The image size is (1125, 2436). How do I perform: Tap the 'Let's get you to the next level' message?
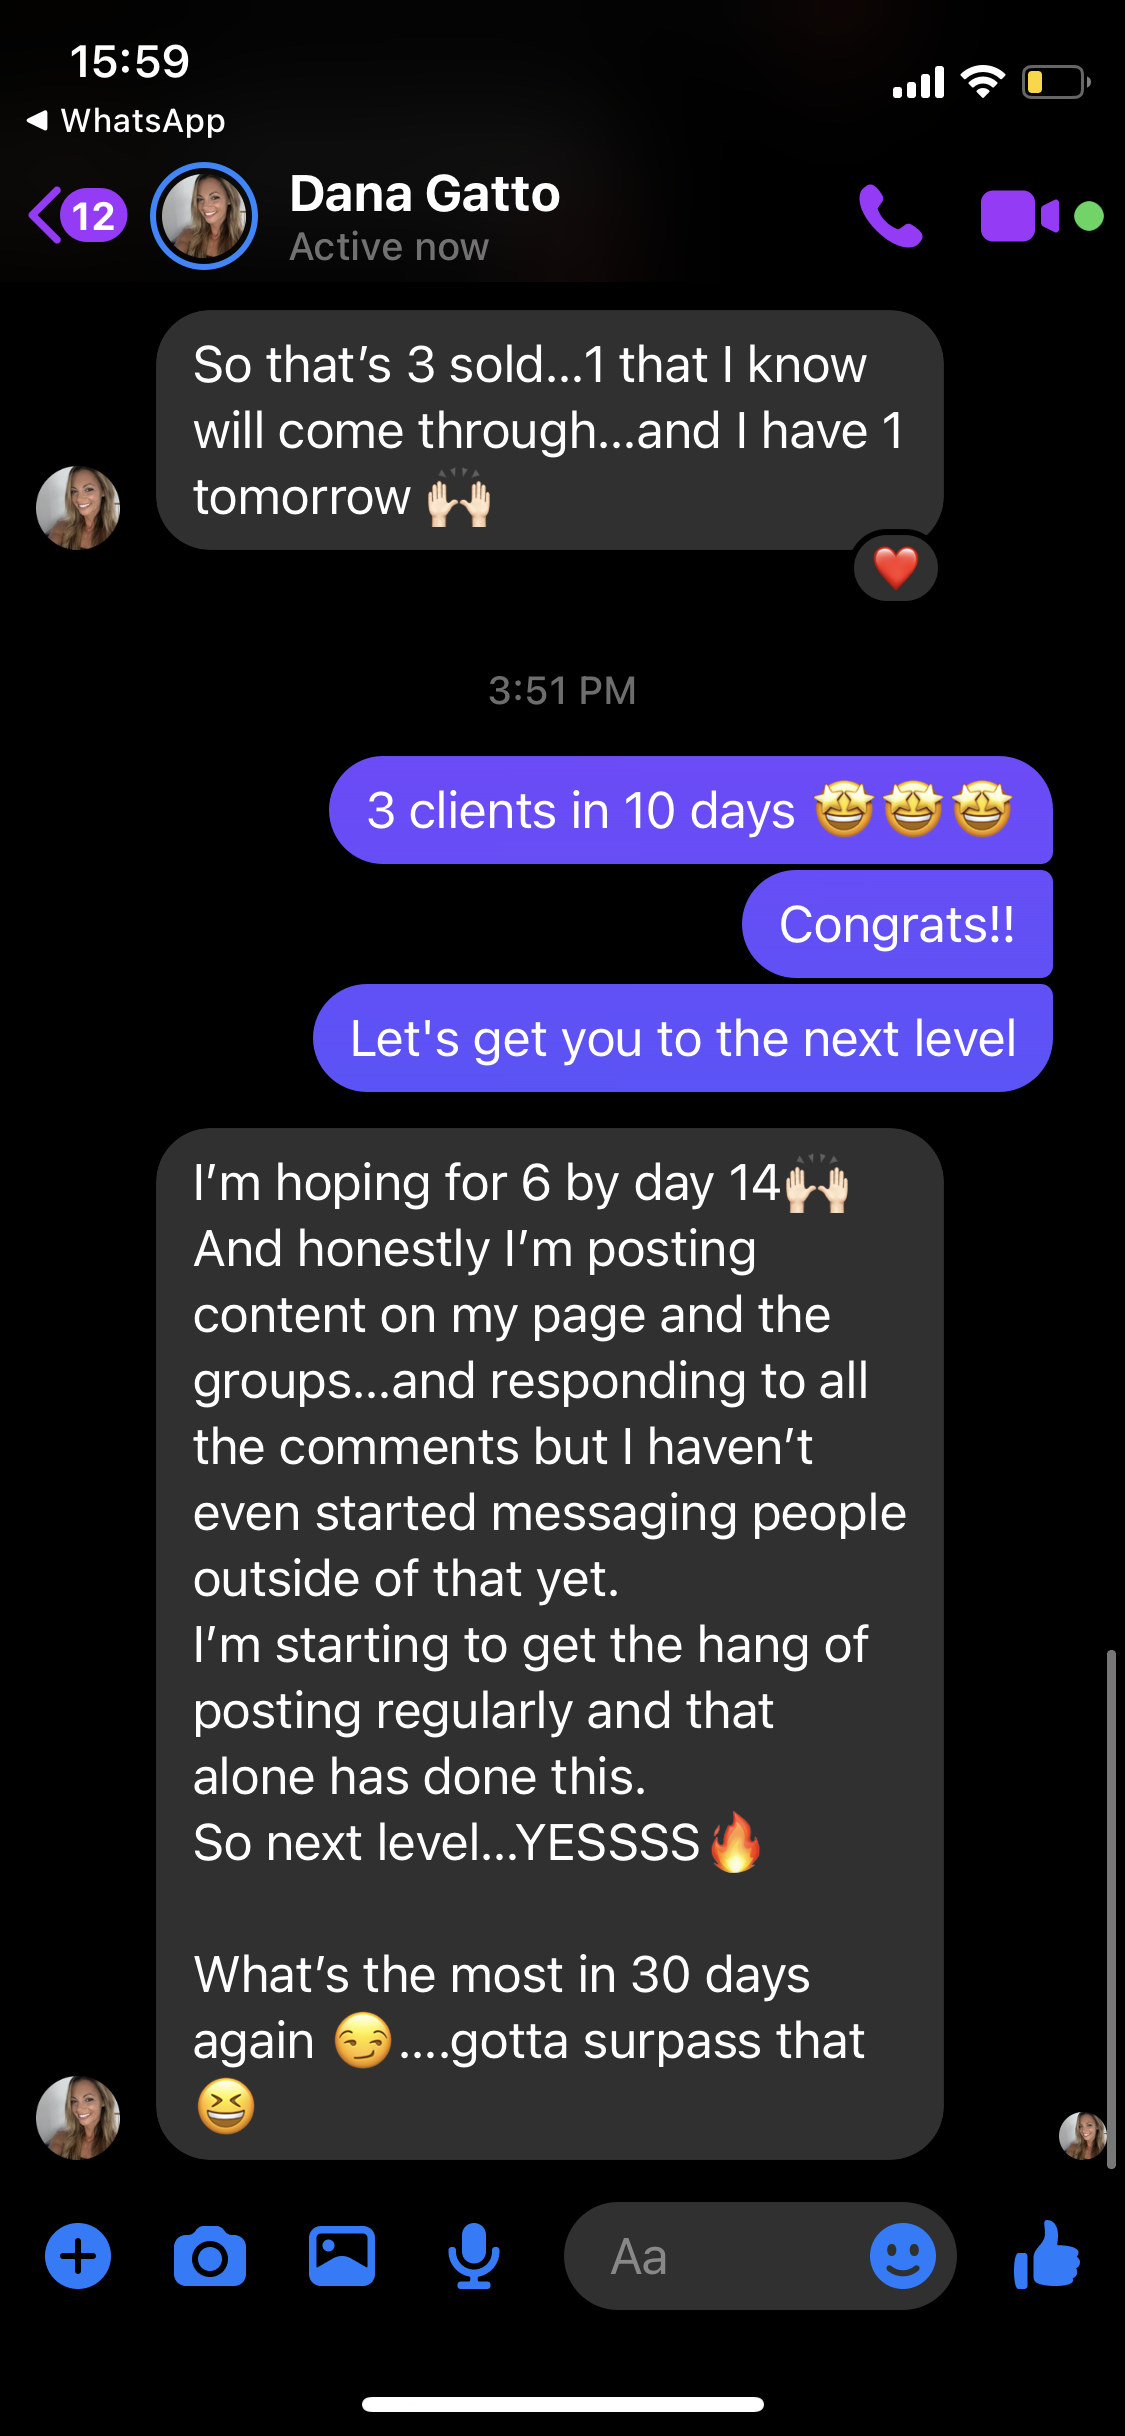click(x=683, y=1038)
